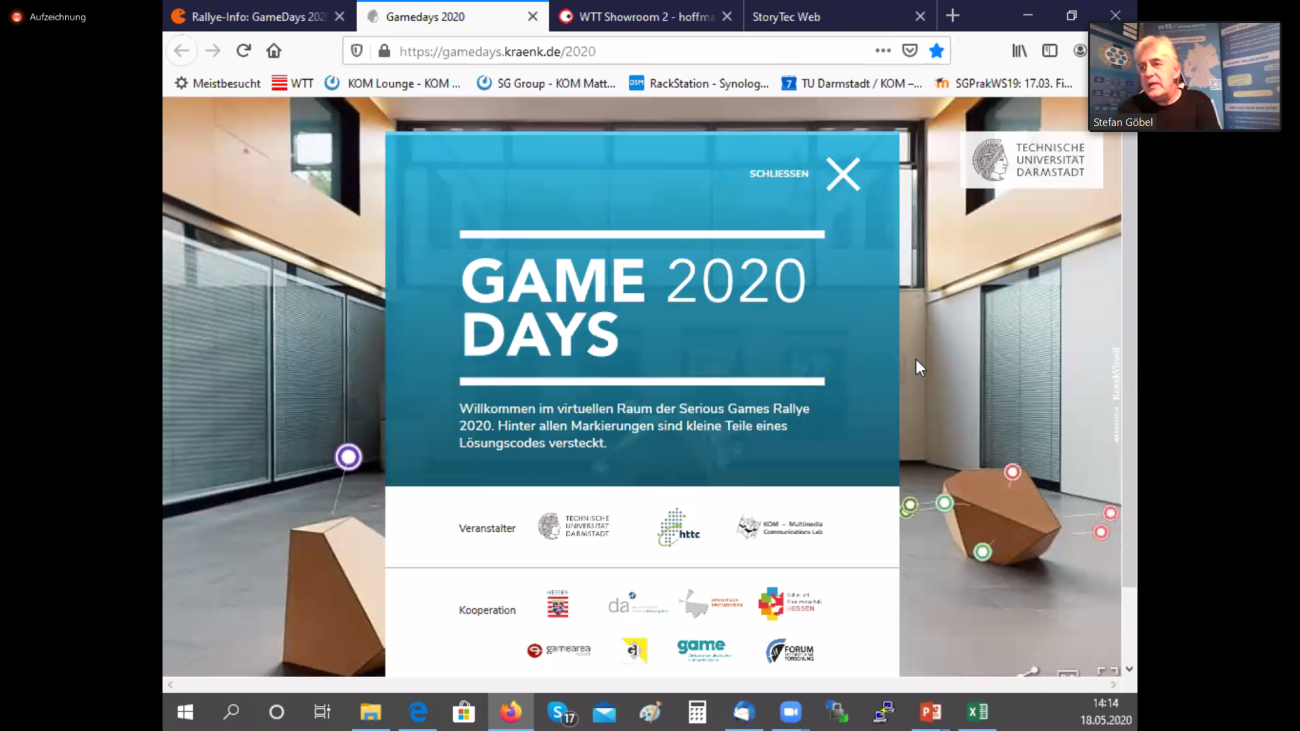
Task: Close the Game Days welcome overlay
Action: click(x=842, y=174)
